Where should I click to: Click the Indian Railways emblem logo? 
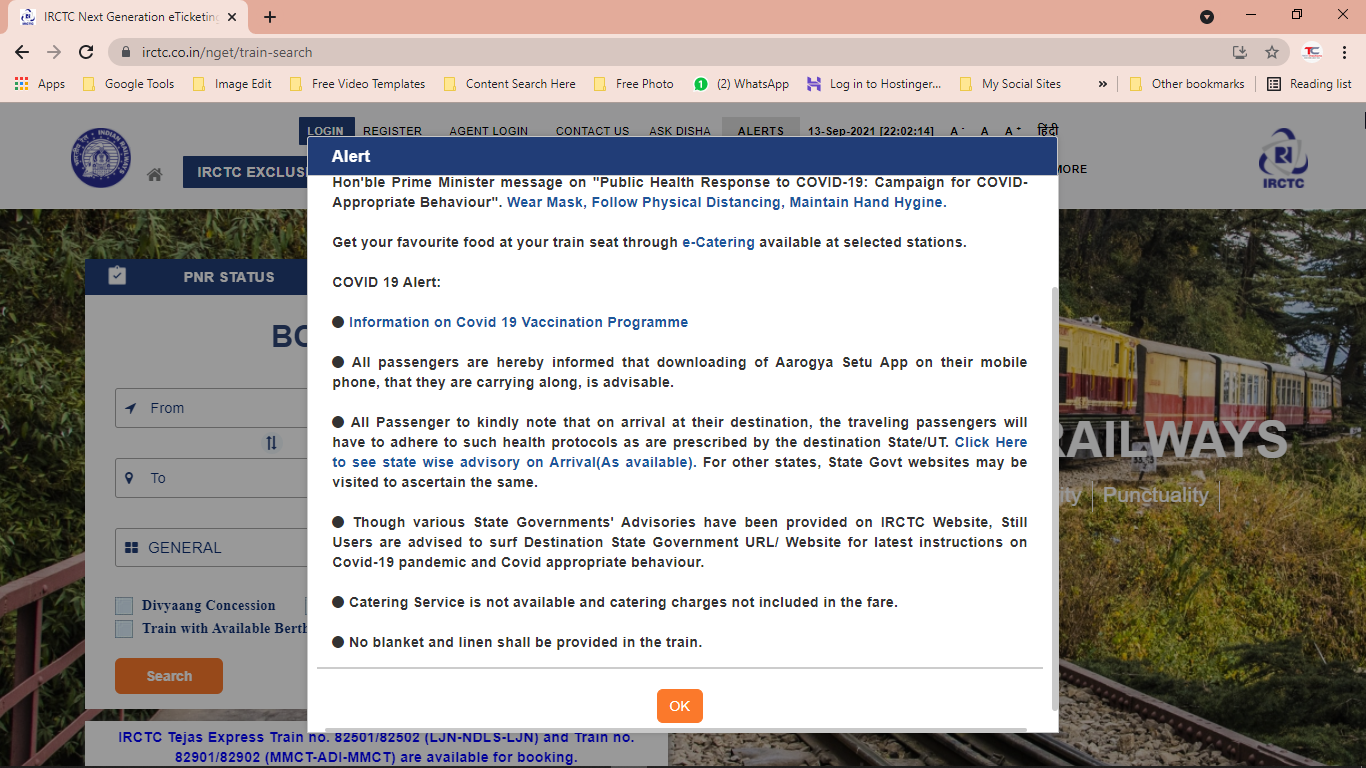pos(100,158)
